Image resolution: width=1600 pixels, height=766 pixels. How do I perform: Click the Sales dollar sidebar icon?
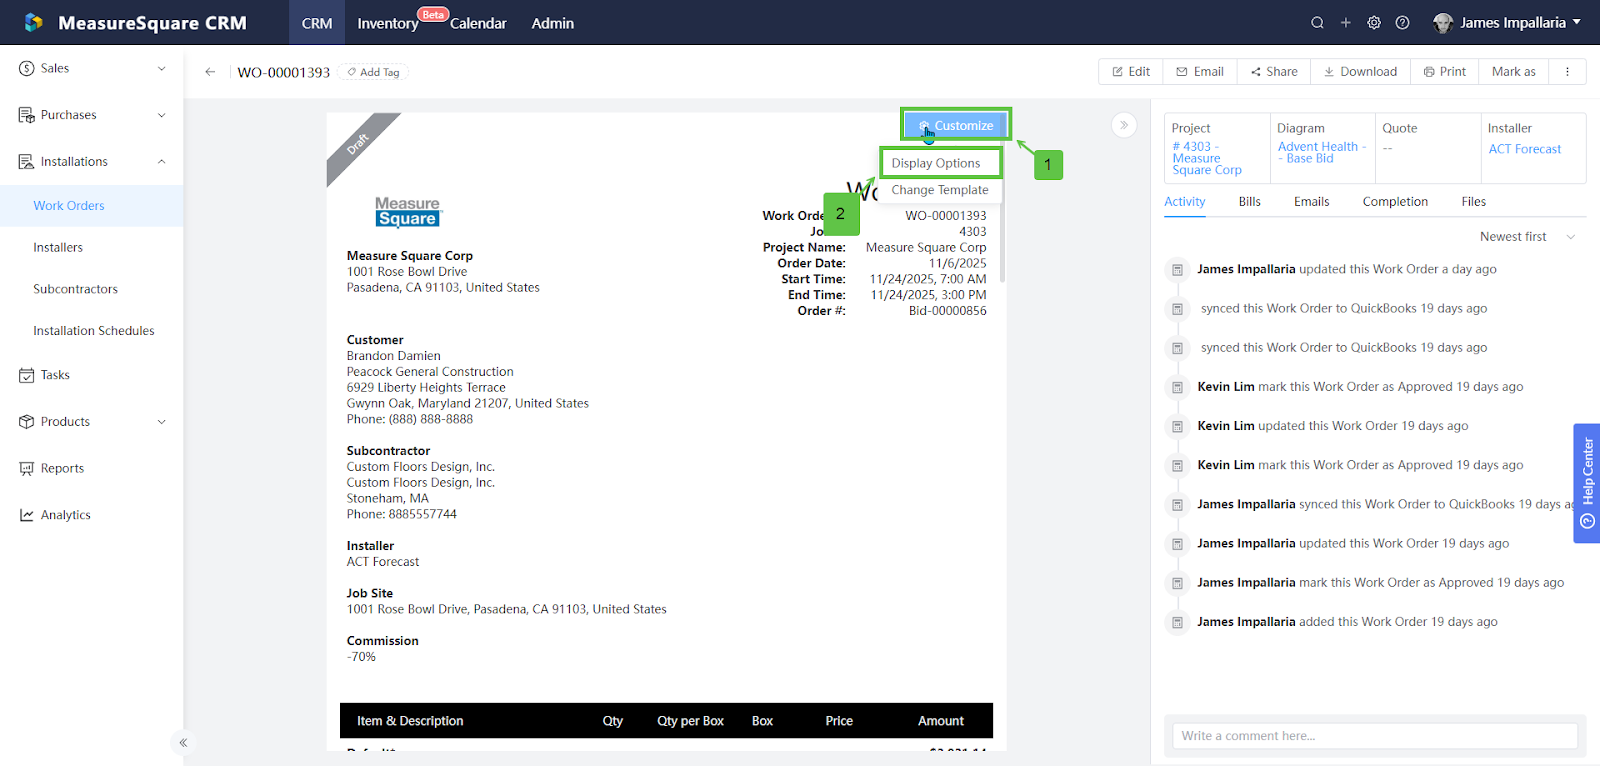click(27, 68)
